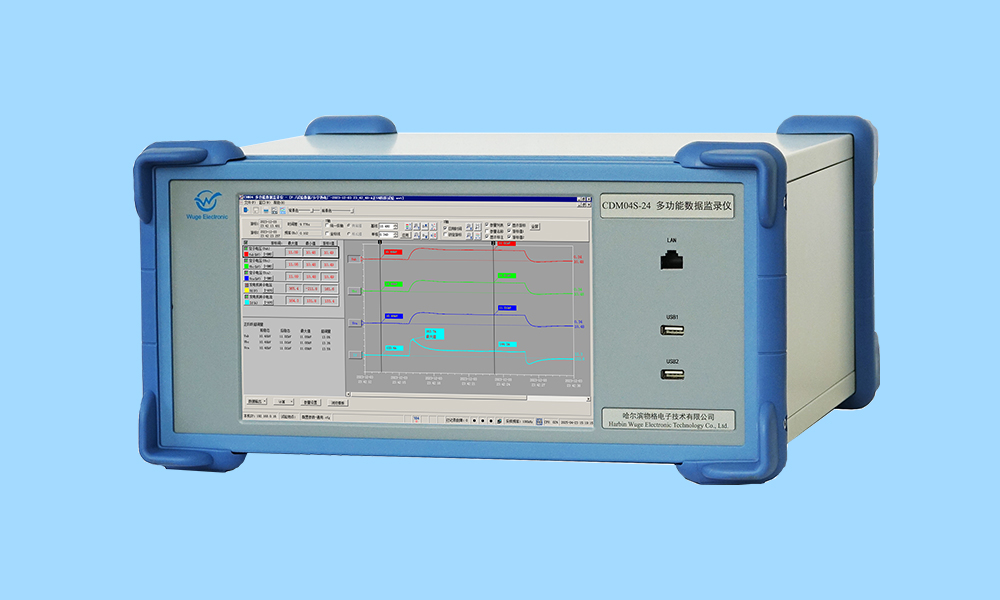Open the first dropdown button at bottom left

258,401
